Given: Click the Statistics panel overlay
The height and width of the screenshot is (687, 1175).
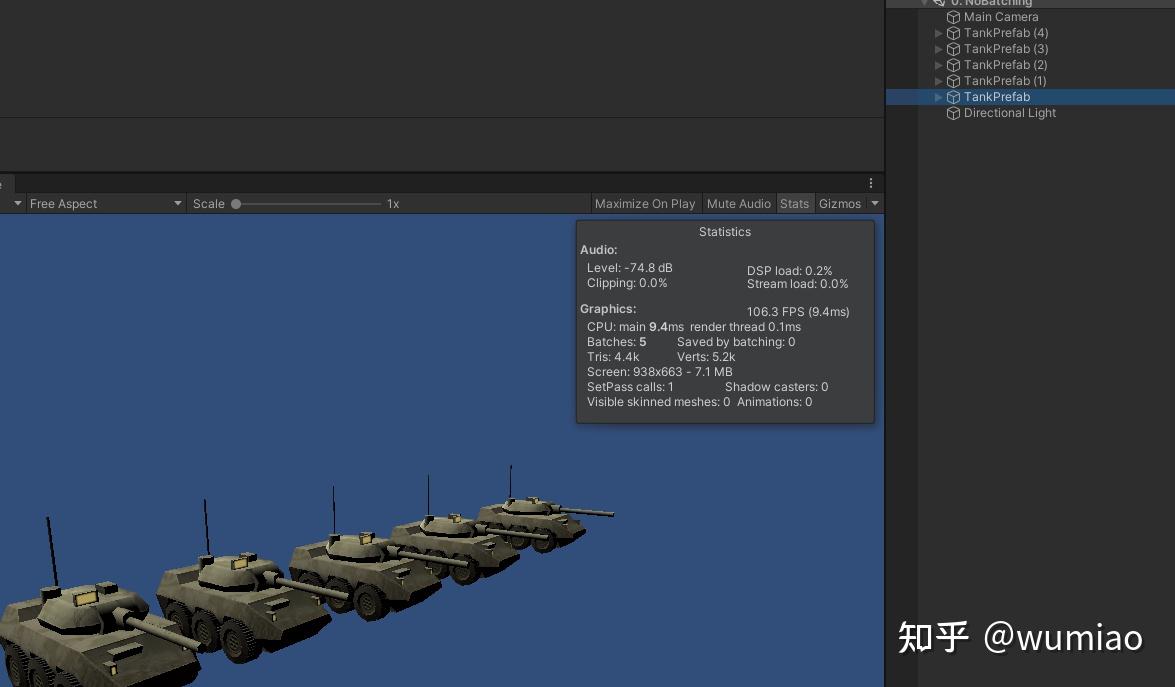Looking at the screenshot, I should pyautogui.click(x=725, y=320).
